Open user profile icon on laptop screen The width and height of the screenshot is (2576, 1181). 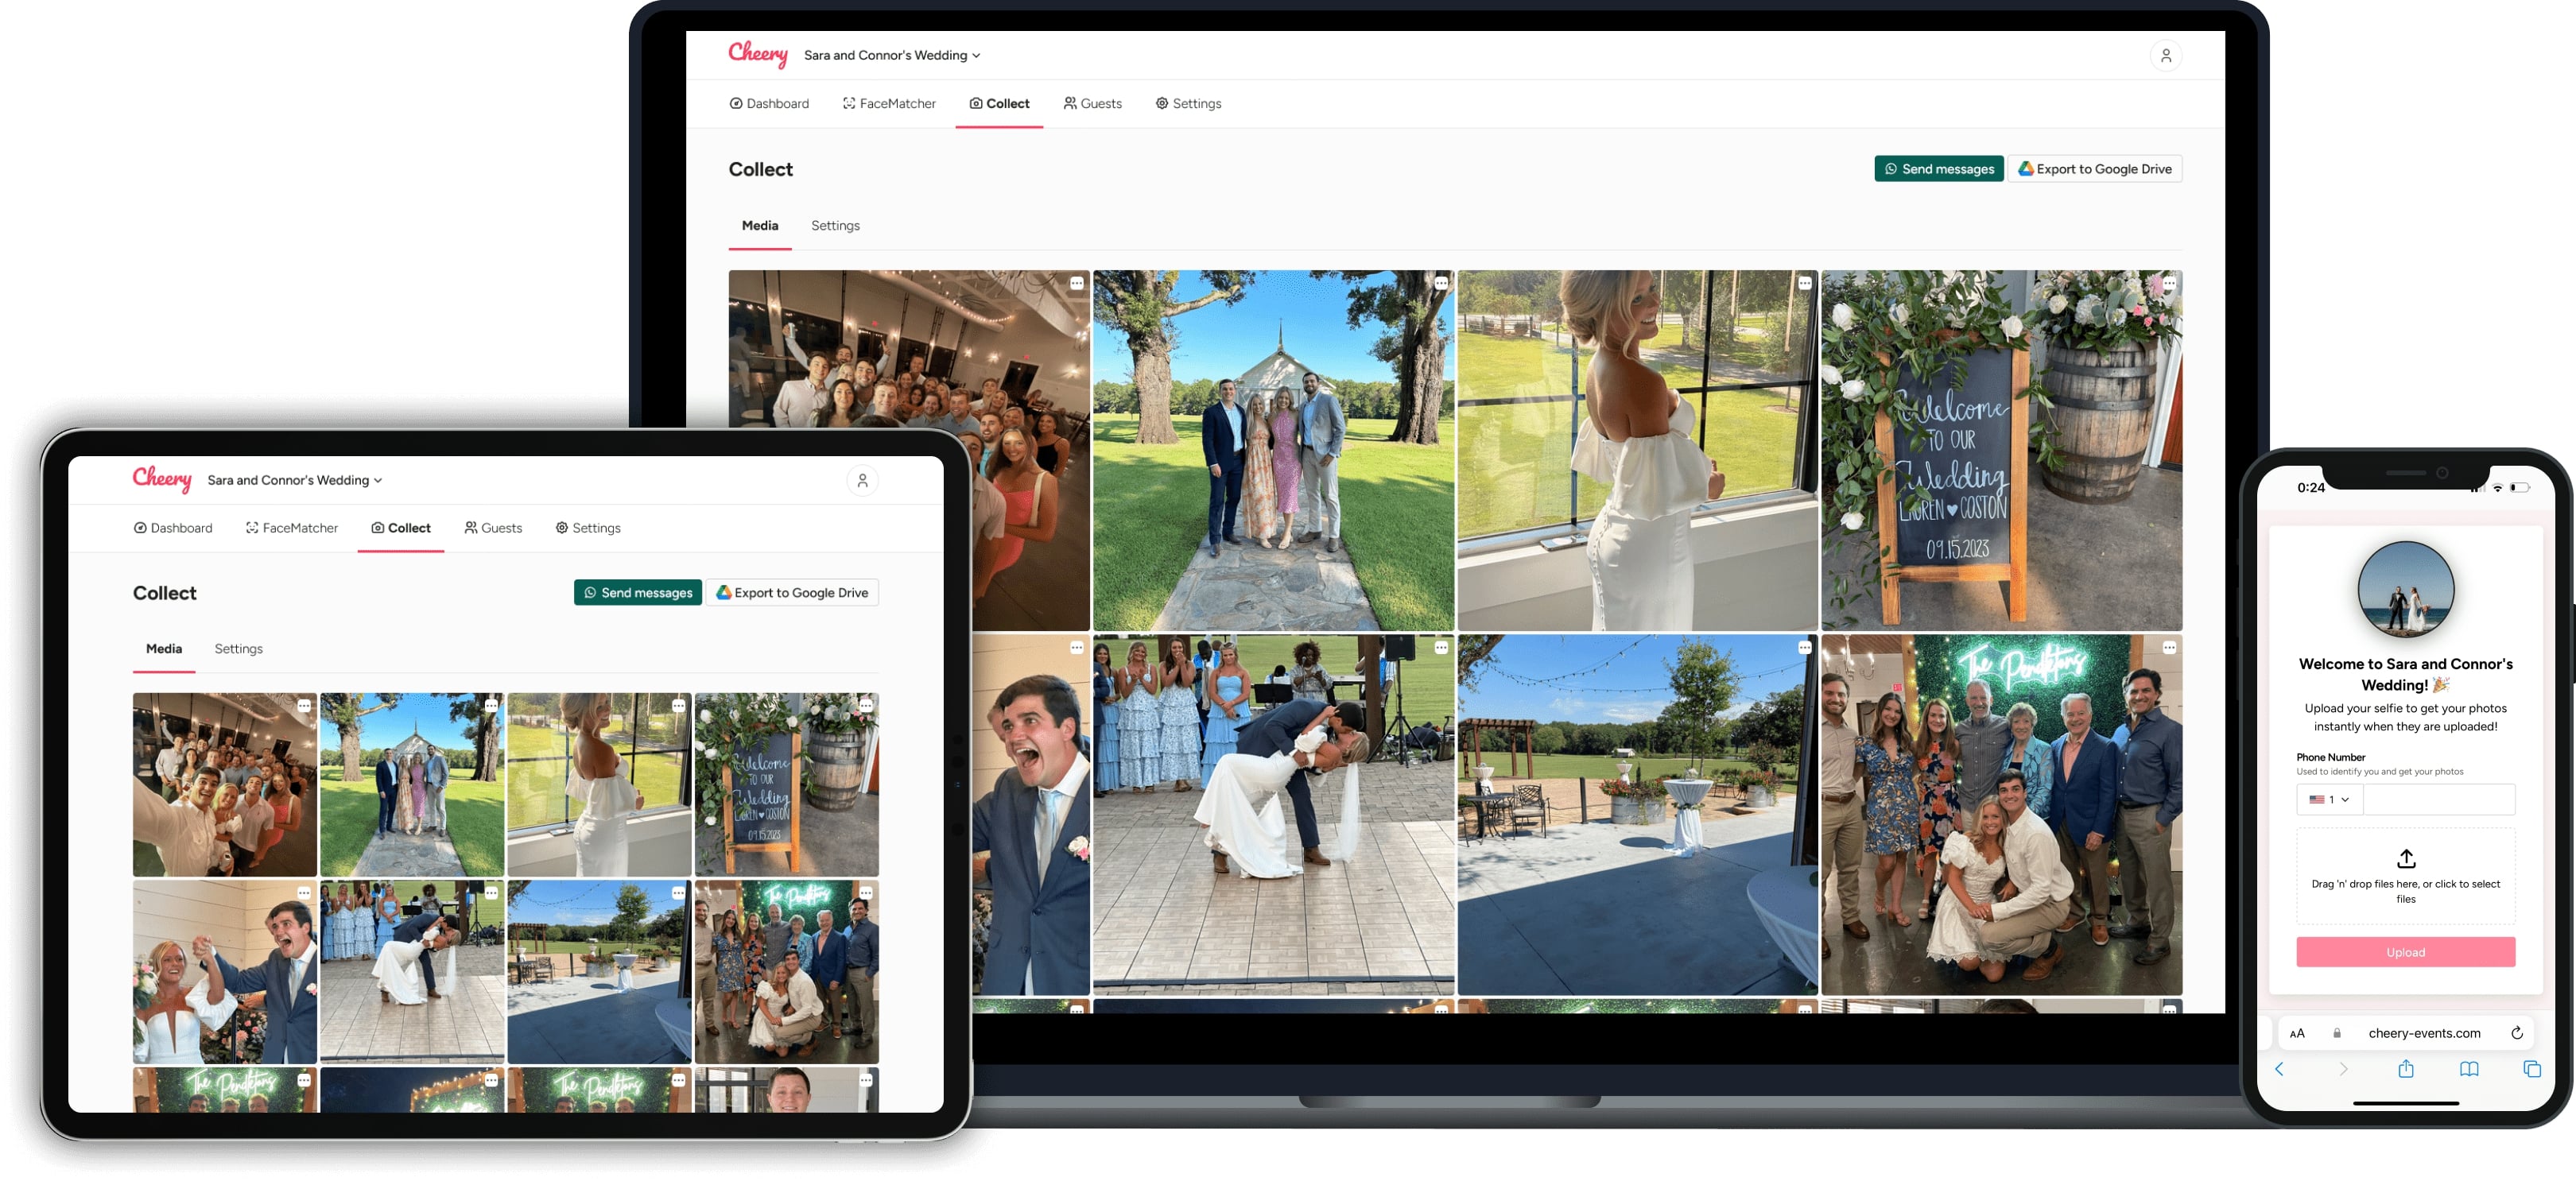click(2165, 56)
